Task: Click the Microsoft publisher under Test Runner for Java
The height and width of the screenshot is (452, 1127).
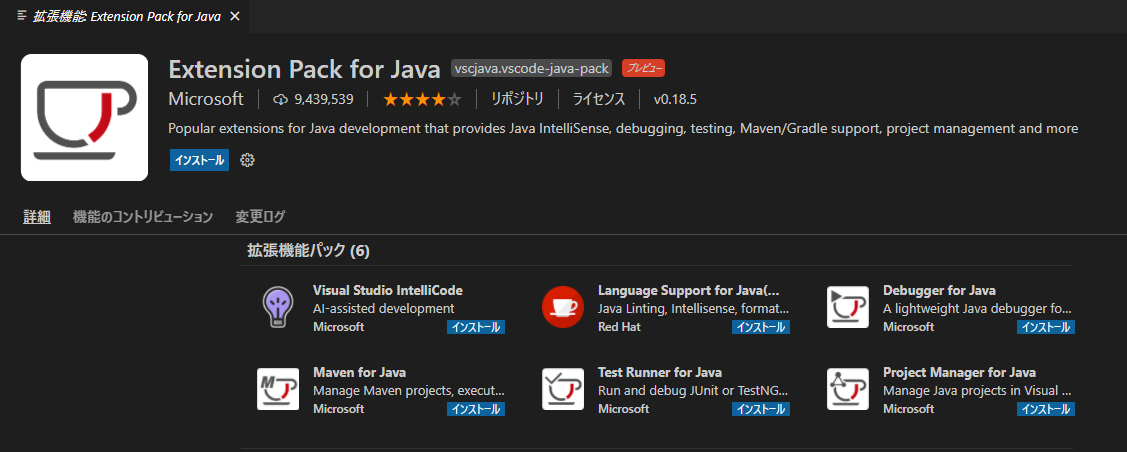Action: 623,409
